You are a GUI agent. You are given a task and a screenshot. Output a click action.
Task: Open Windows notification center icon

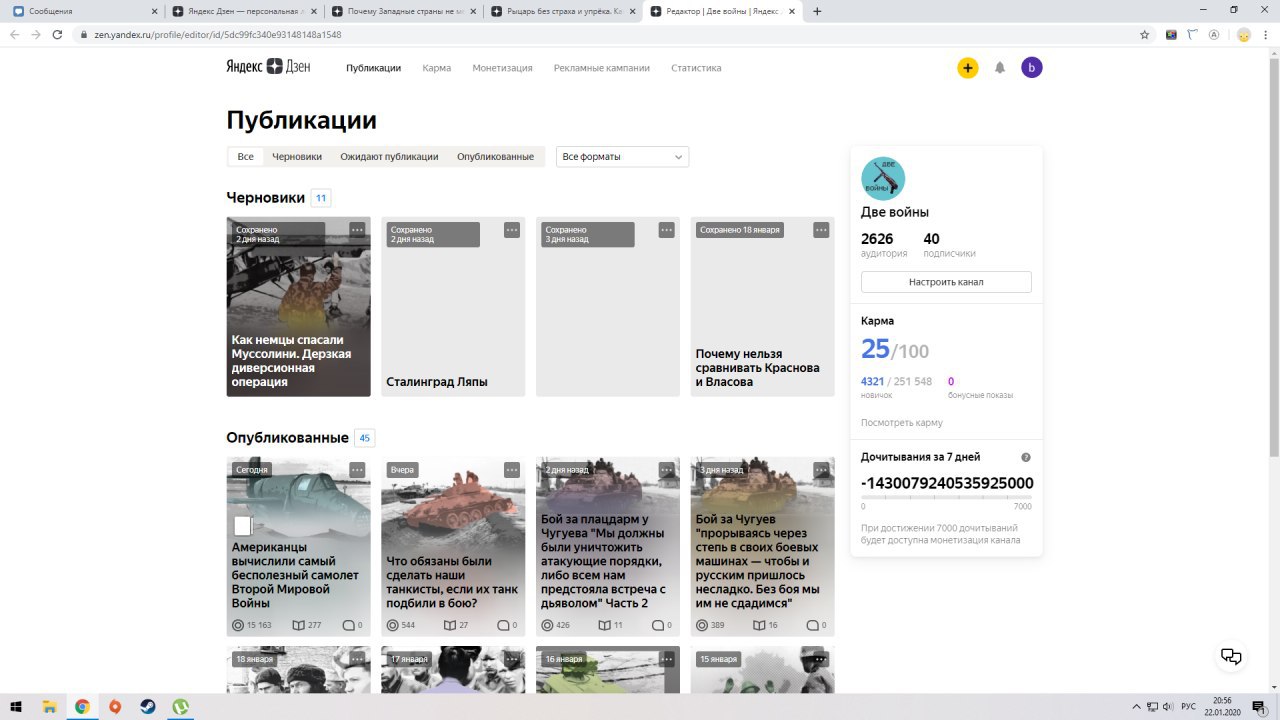(1259, 706)
